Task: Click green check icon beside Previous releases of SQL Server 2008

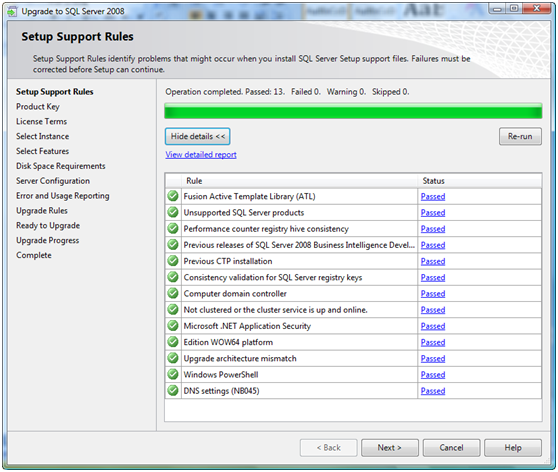Action: [173, 245]
